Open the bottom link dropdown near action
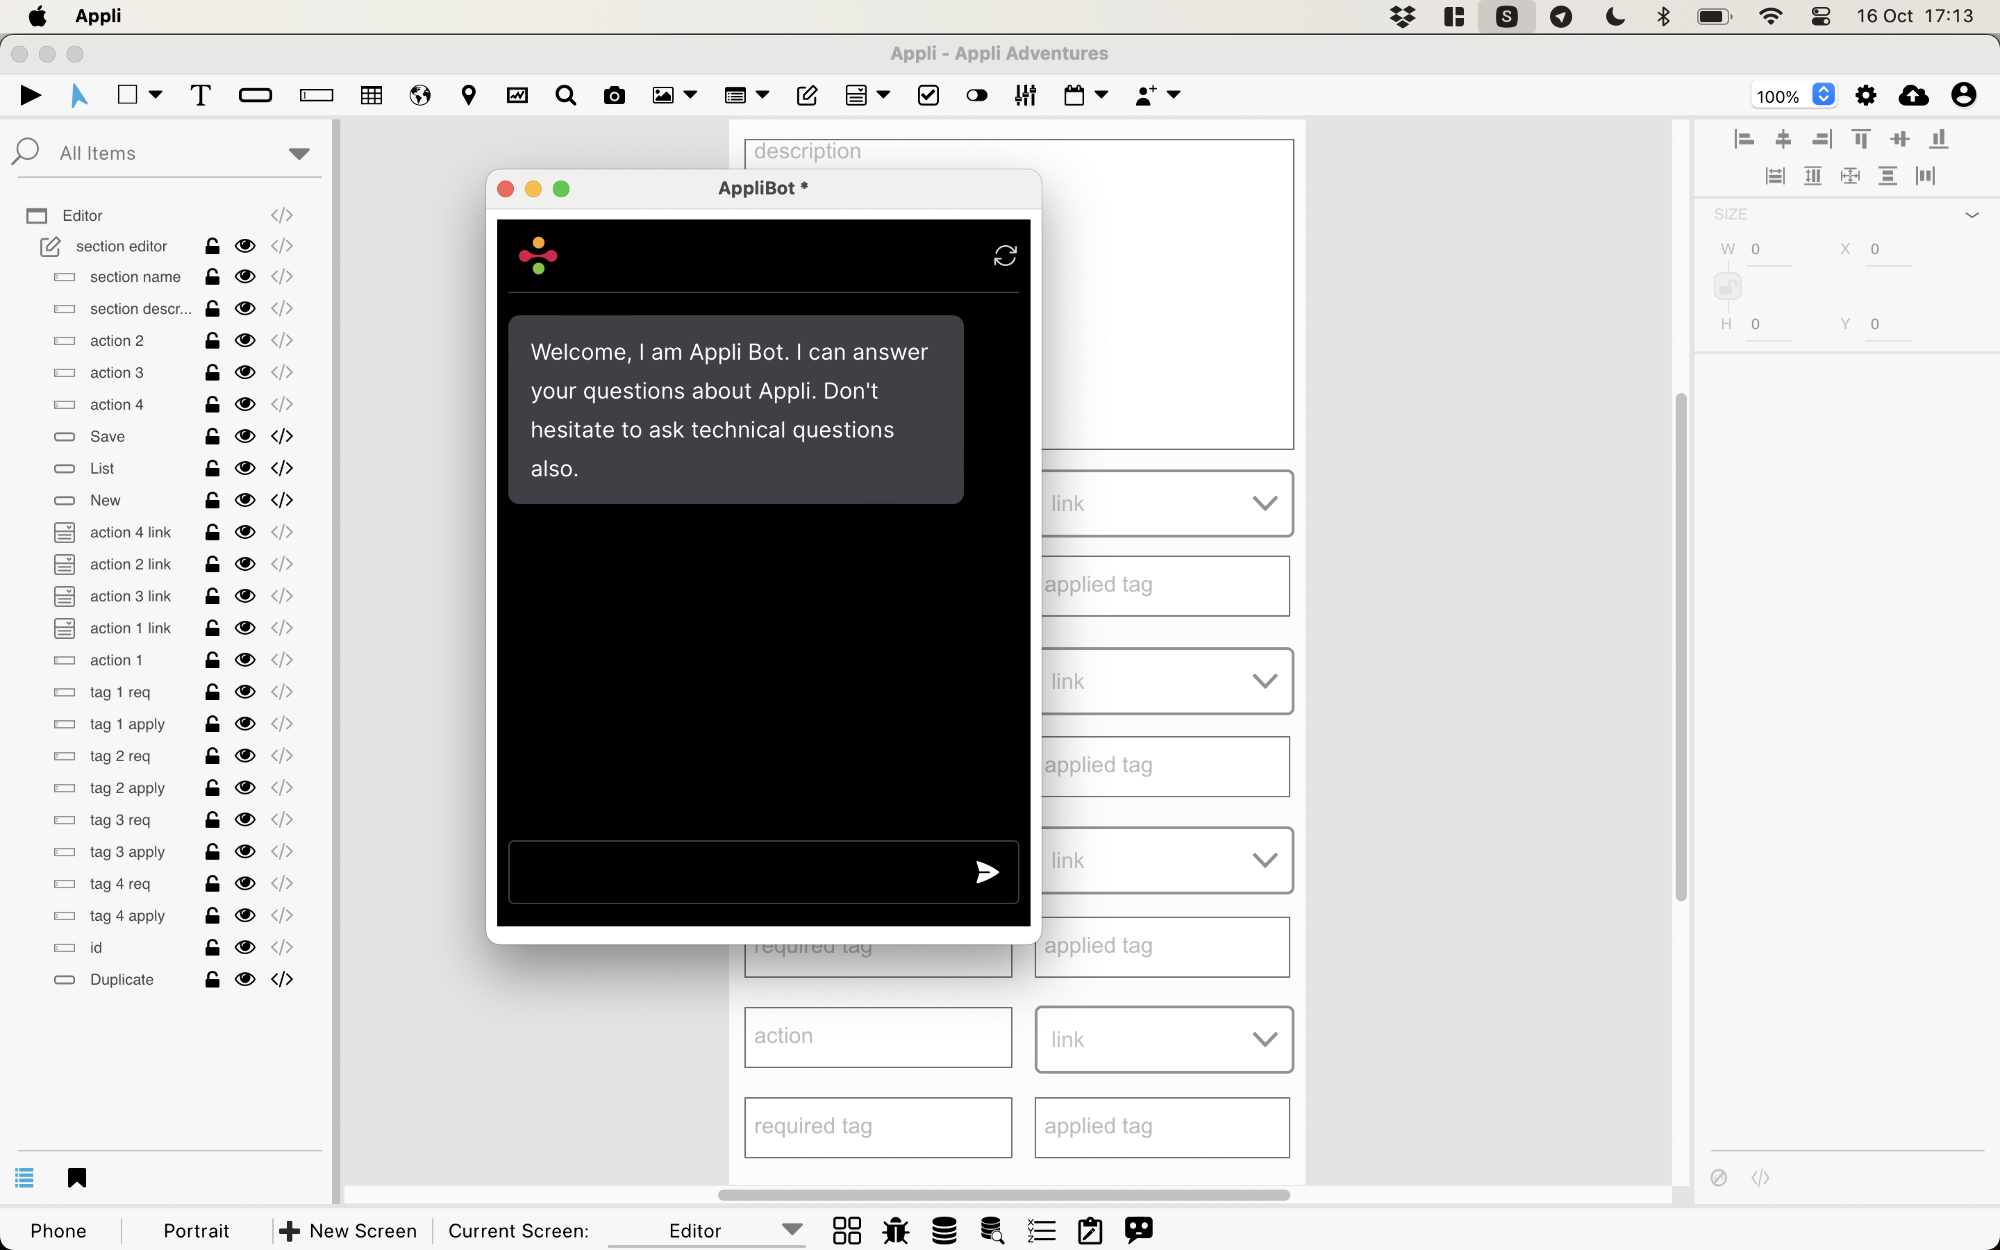2000x1250 pixels. (x=1164, y=1039)
